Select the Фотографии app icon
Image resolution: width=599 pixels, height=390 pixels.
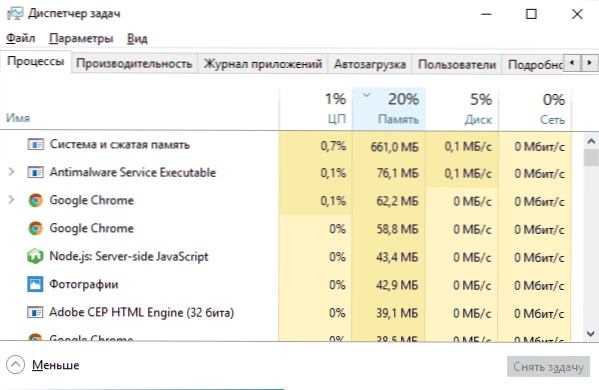[35, 284]
